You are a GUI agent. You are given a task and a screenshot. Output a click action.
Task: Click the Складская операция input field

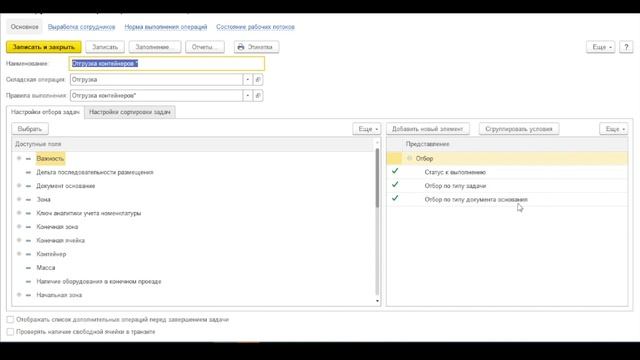(x=156, y=80)
